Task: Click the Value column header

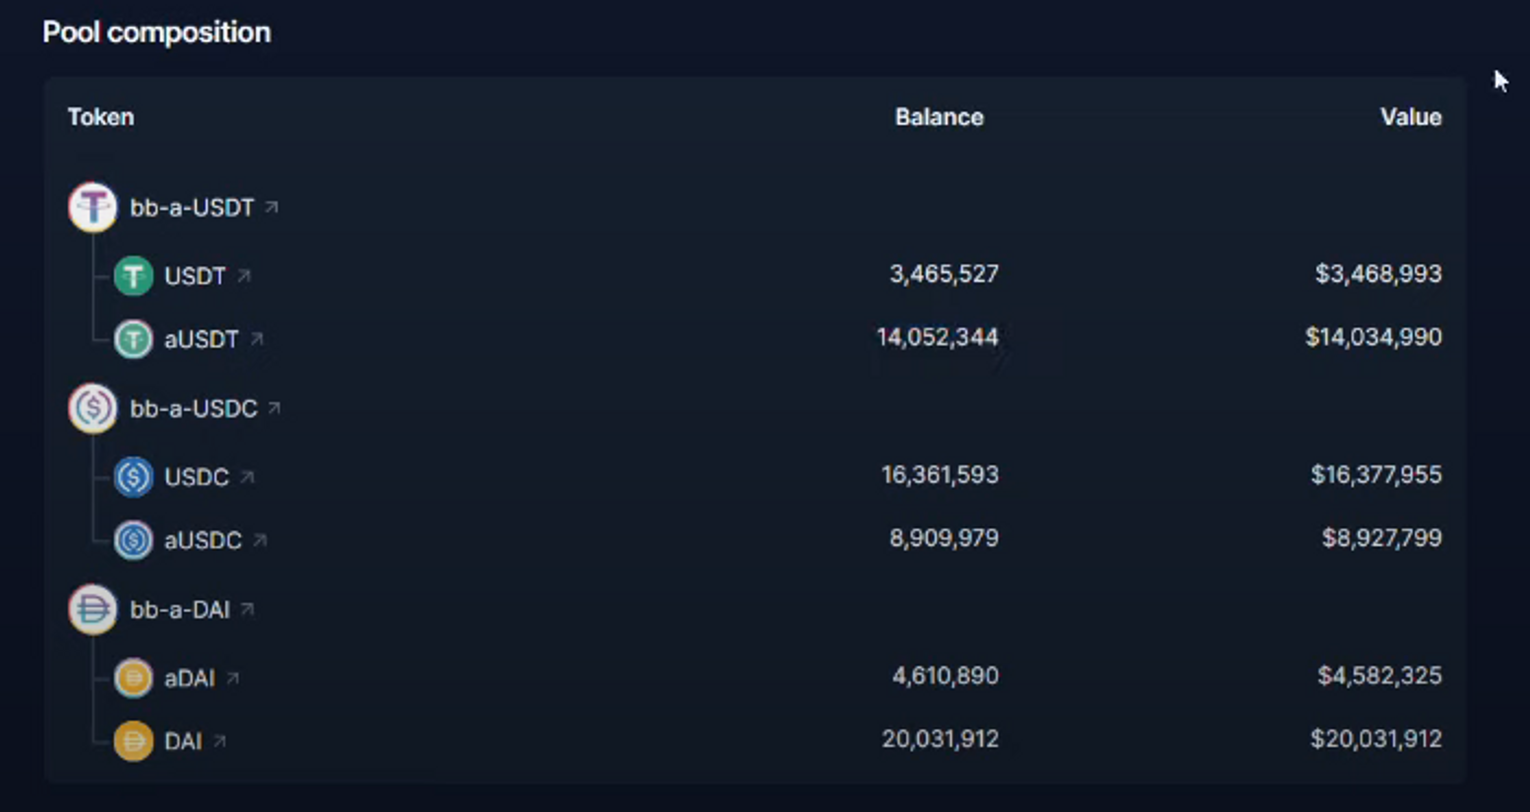Action: tap(1410, 117)
